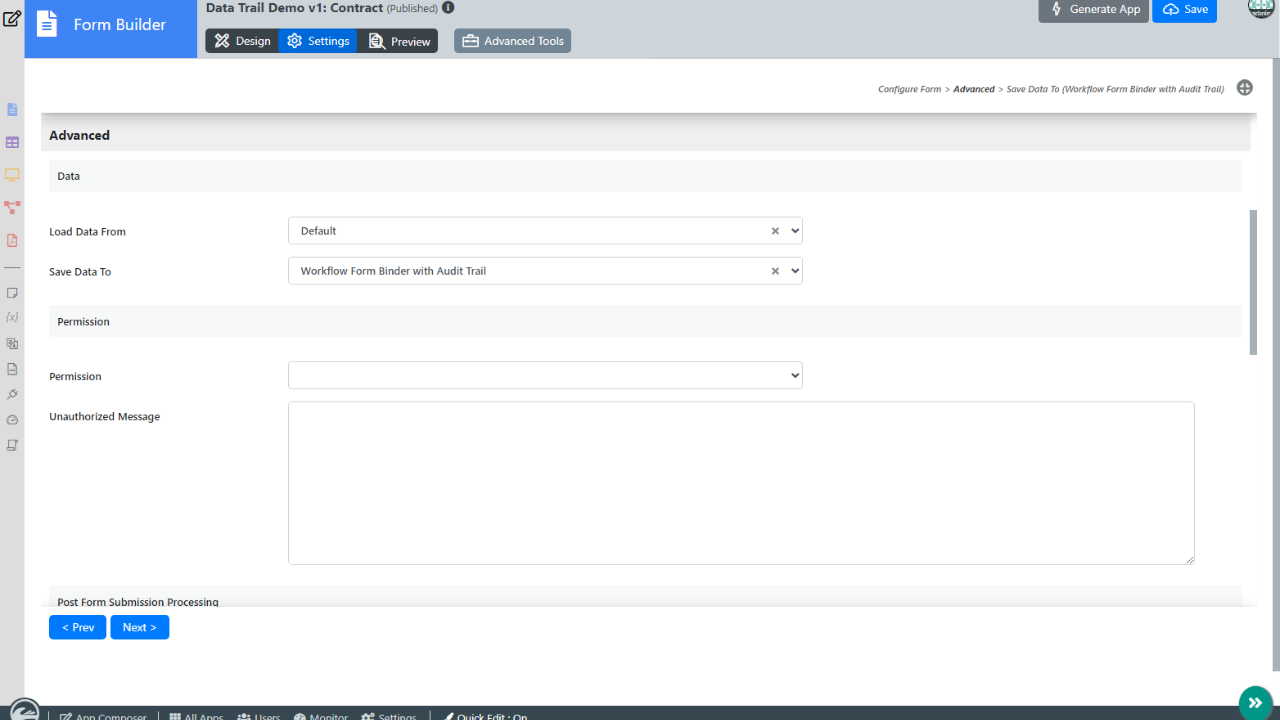Image resolution: width=1280 pixels, height=720 pixels.
Task: Click the gauge icon in the left sidebar
Action: (12, 420)
